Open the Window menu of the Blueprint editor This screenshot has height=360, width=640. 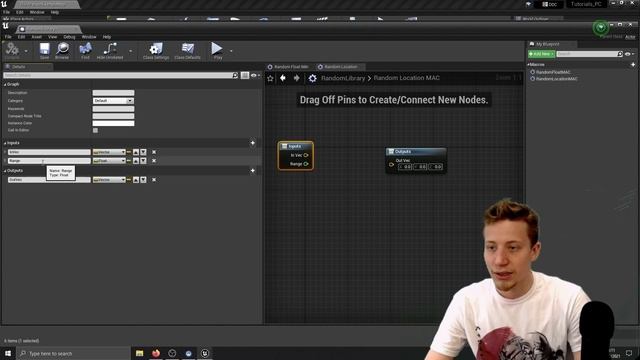tap(89, 37)
